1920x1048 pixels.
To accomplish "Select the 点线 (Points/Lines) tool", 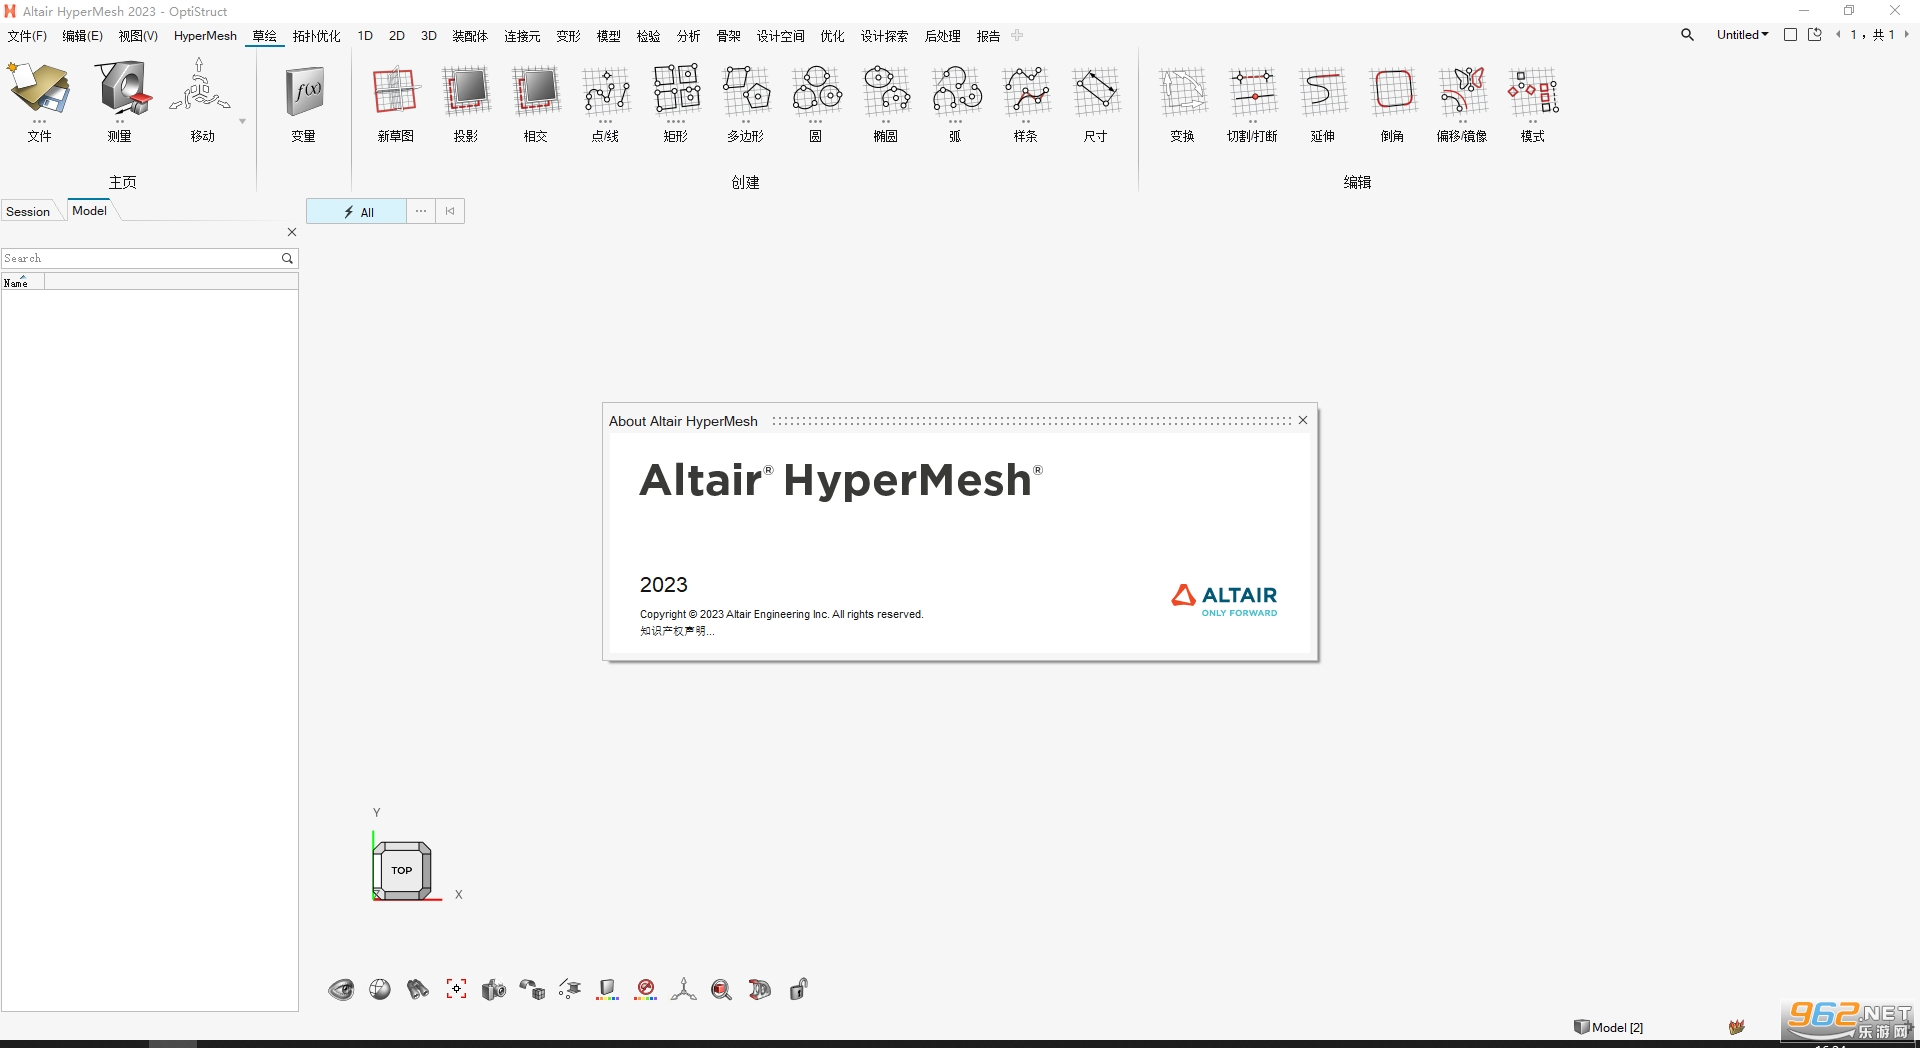I will (606, 91).
